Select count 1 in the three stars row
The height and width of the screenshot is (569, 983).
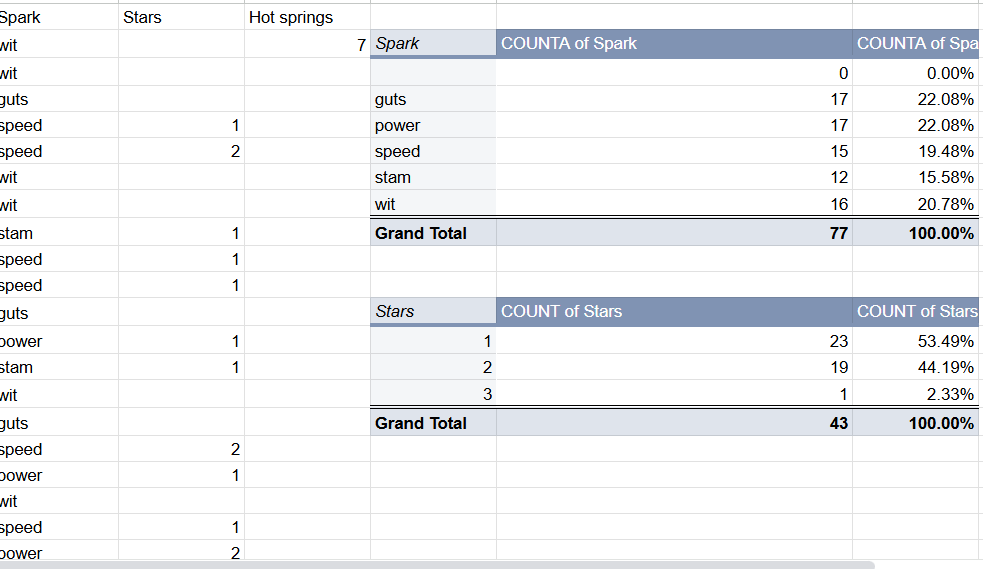[674, 394]
